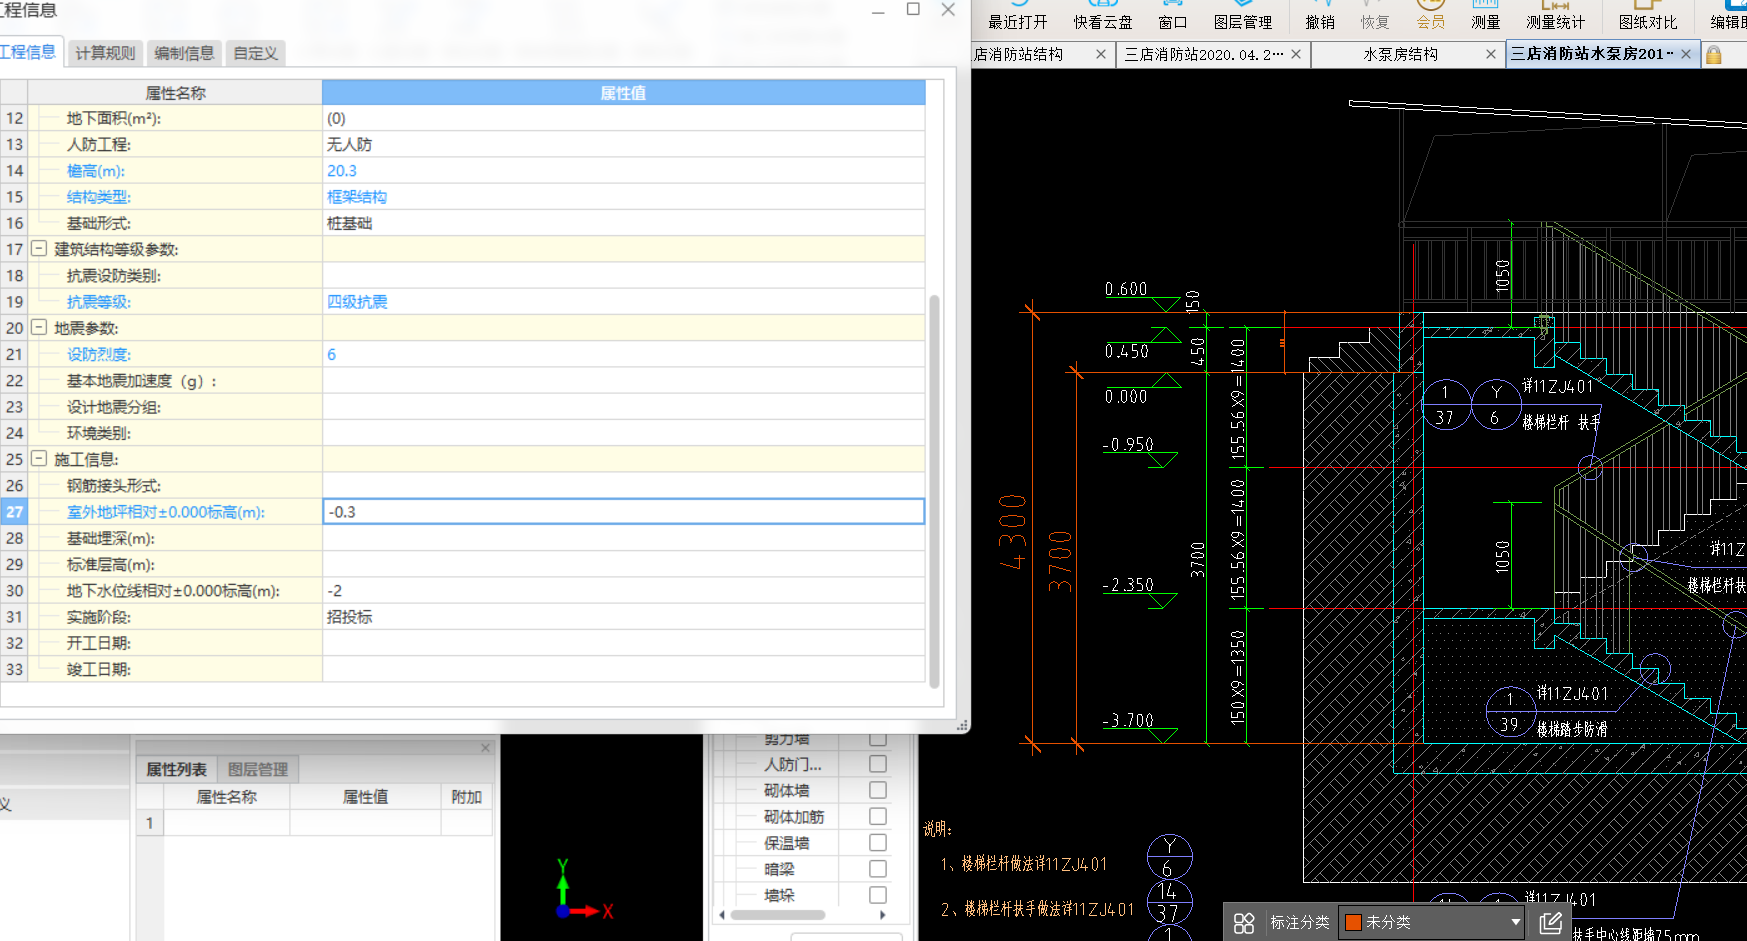1747x941 pixels.
Task: Open the 未分类 annotation category dropdown
Action: click(x=1431, y=922)
